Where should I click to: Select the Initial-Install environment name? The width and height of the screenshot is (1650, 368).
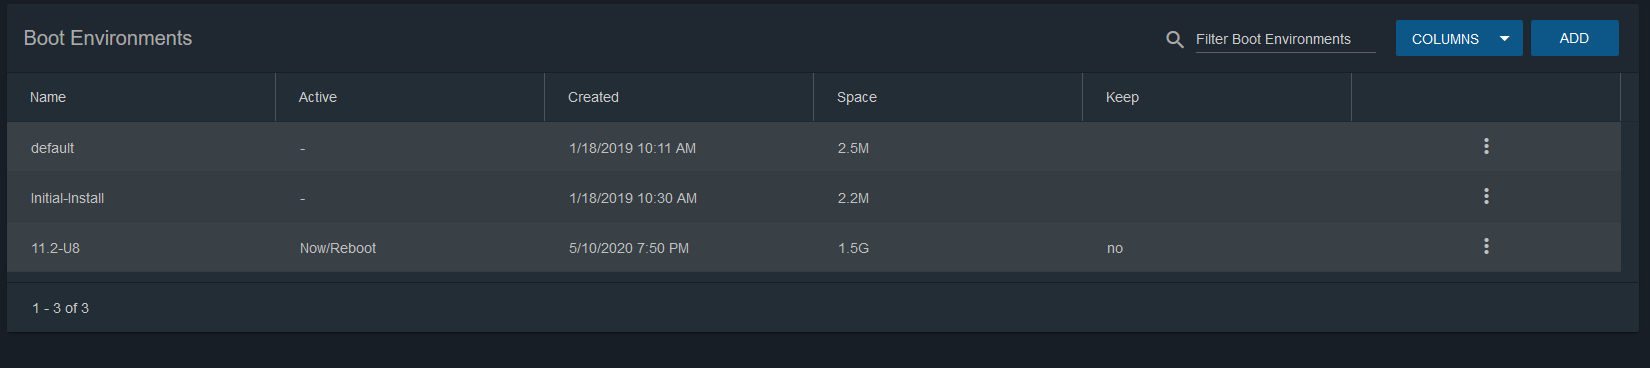[67, 198]
